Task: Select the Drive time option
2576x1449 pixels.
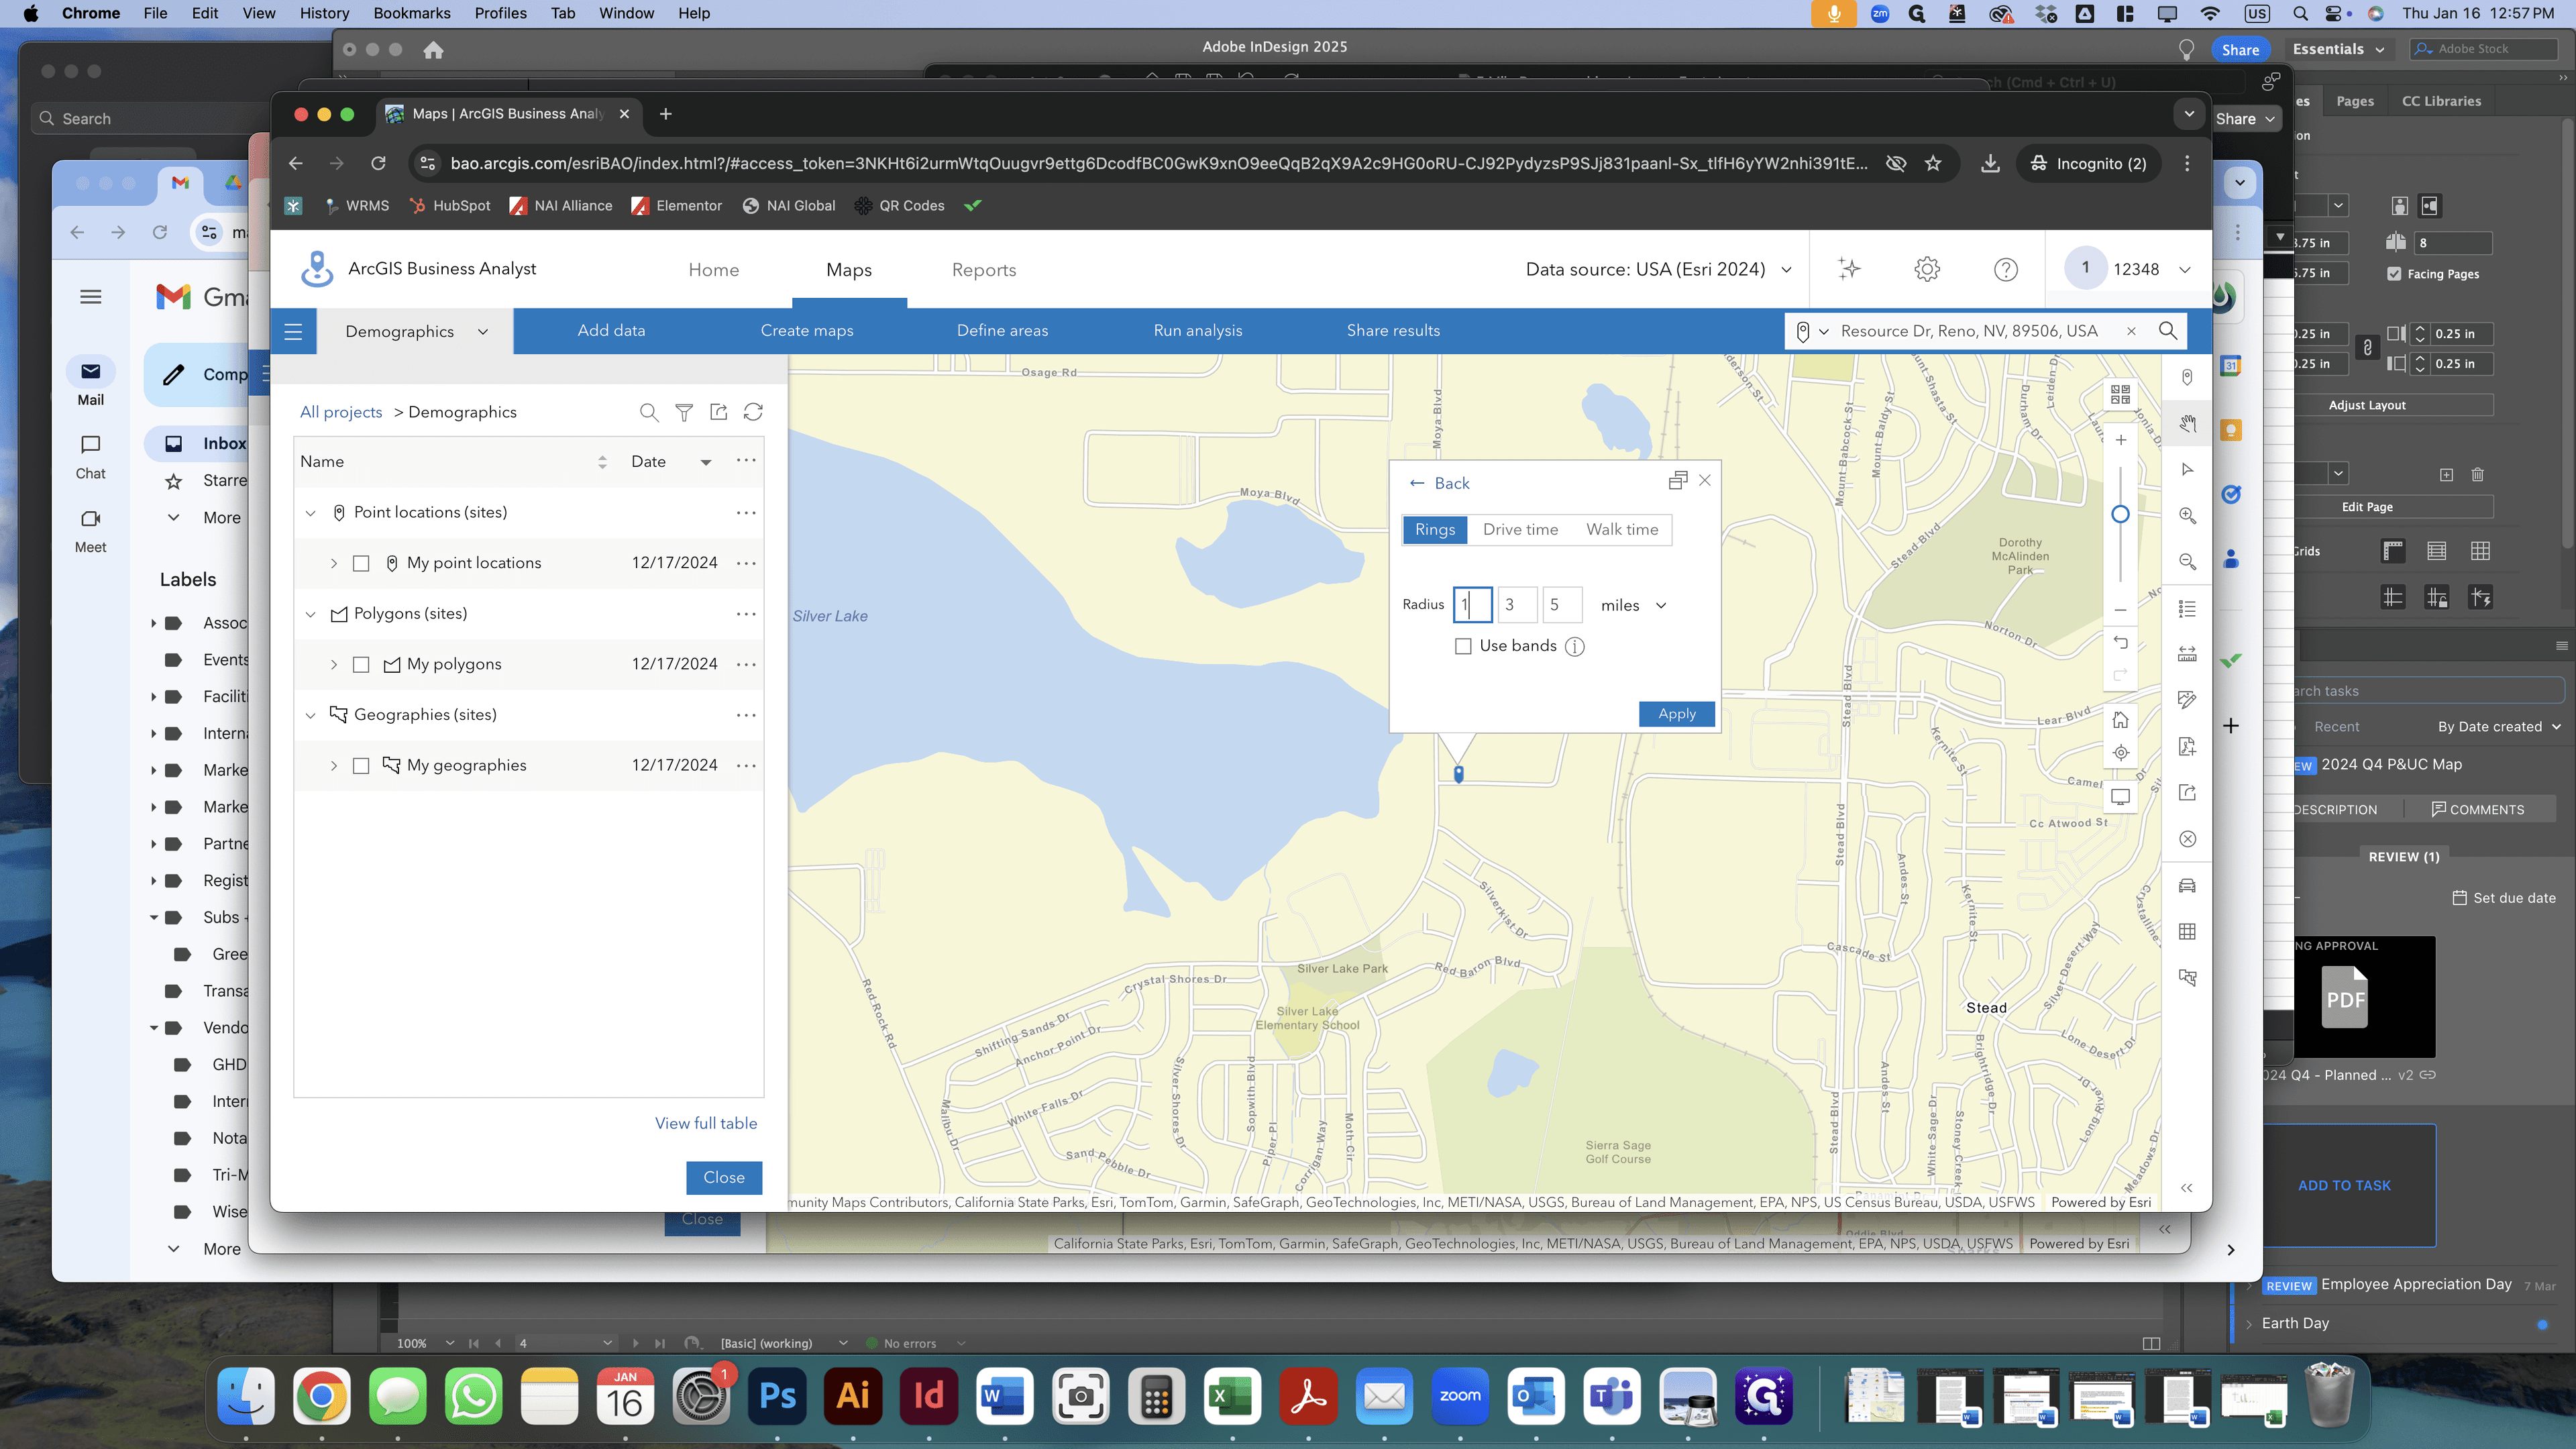Action: [1520, 529]
